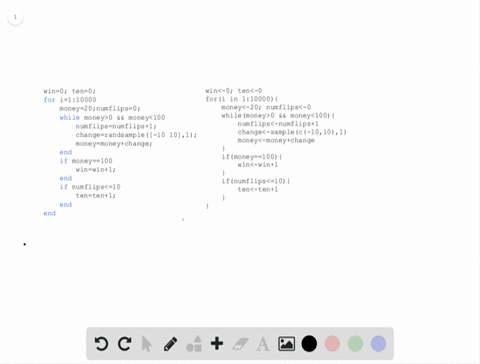Click 'change=randsample([-10 10],1);' line
Image resolution: width=480 pixels, height=364 pixels.
pos(136,135)
